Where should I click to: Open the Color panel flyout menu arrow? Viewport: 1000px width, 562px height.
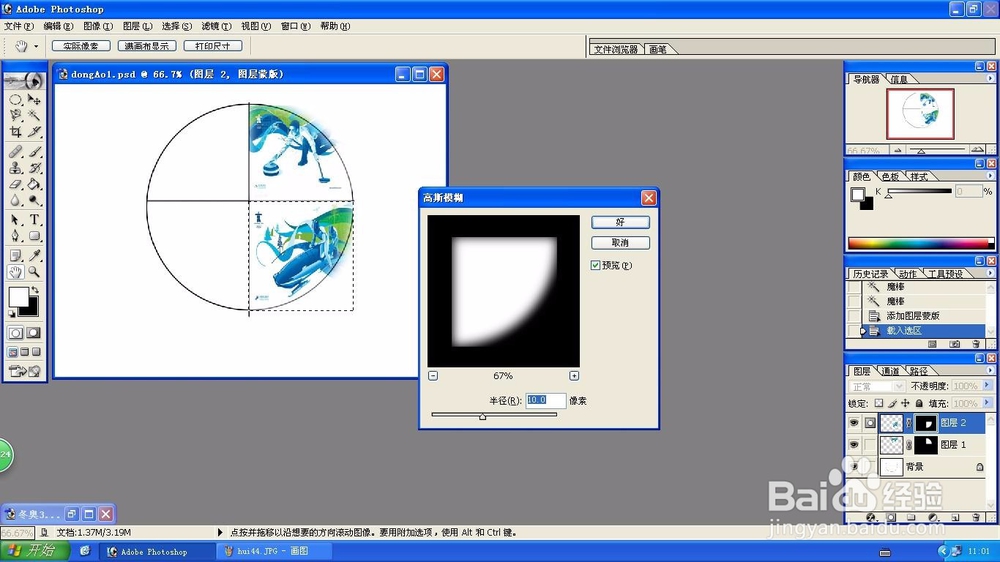990,175
